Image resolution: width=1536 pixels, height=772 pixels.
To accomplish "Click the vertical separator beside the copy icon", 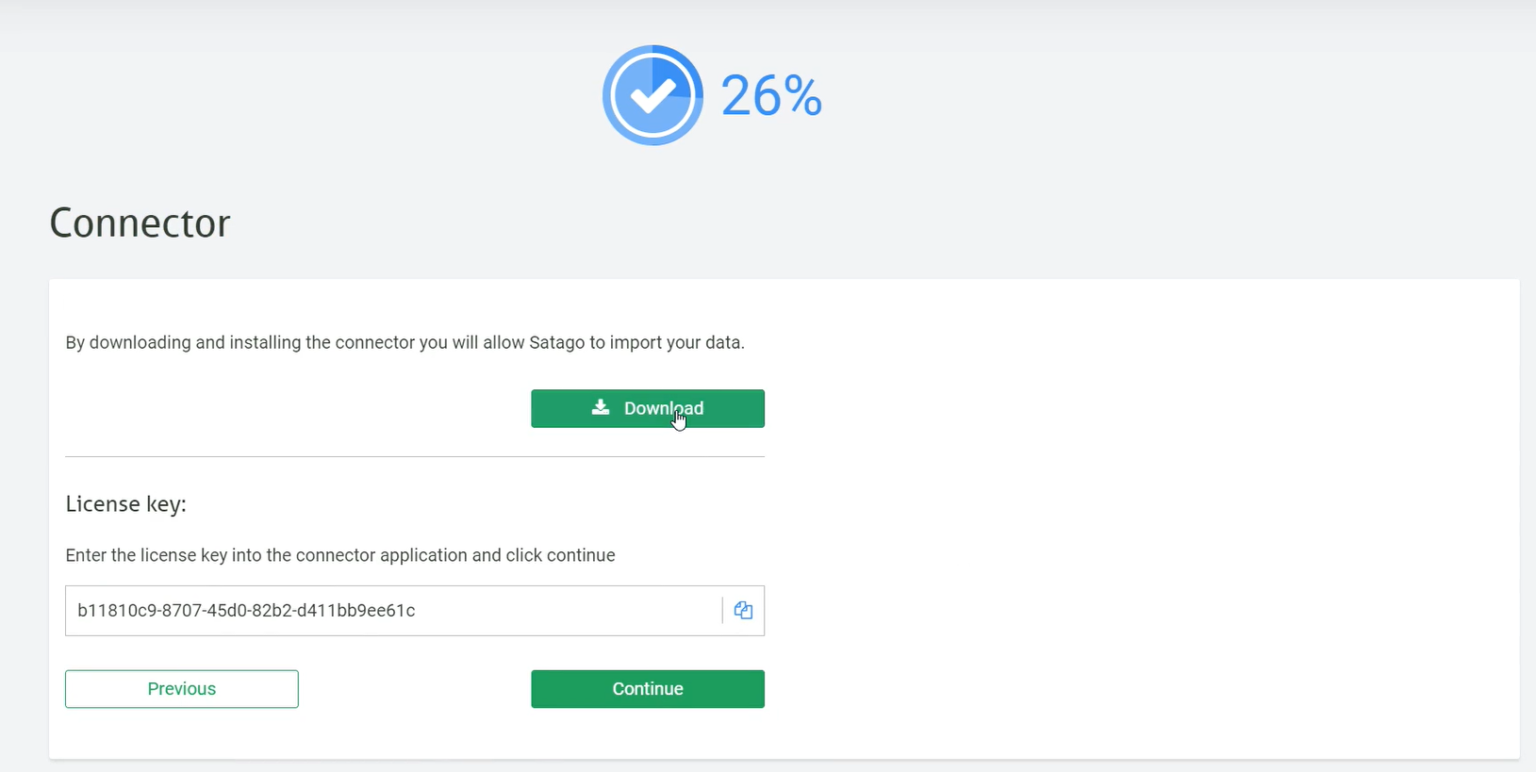I will pos(722,610).
